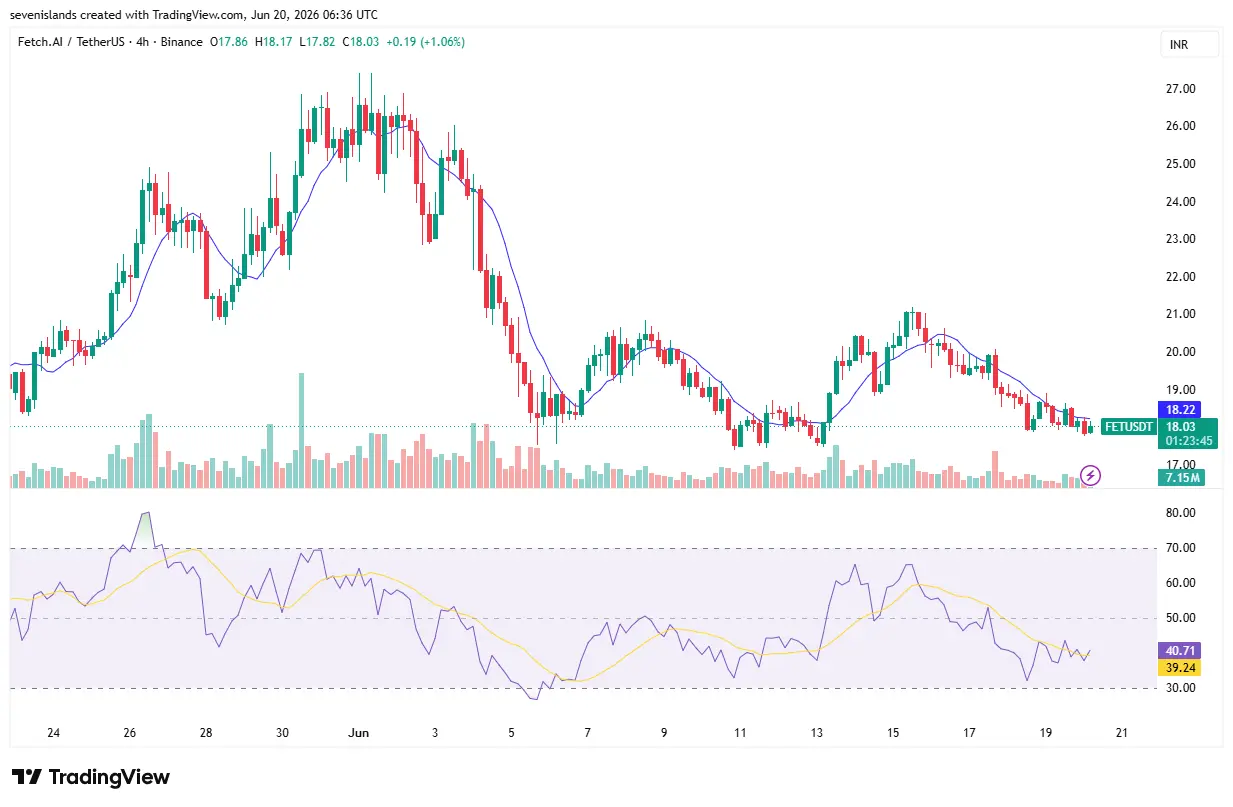The image size is (1233, 807).
Task: Click the 23.00 price axis label
Action: point(1181,239)
